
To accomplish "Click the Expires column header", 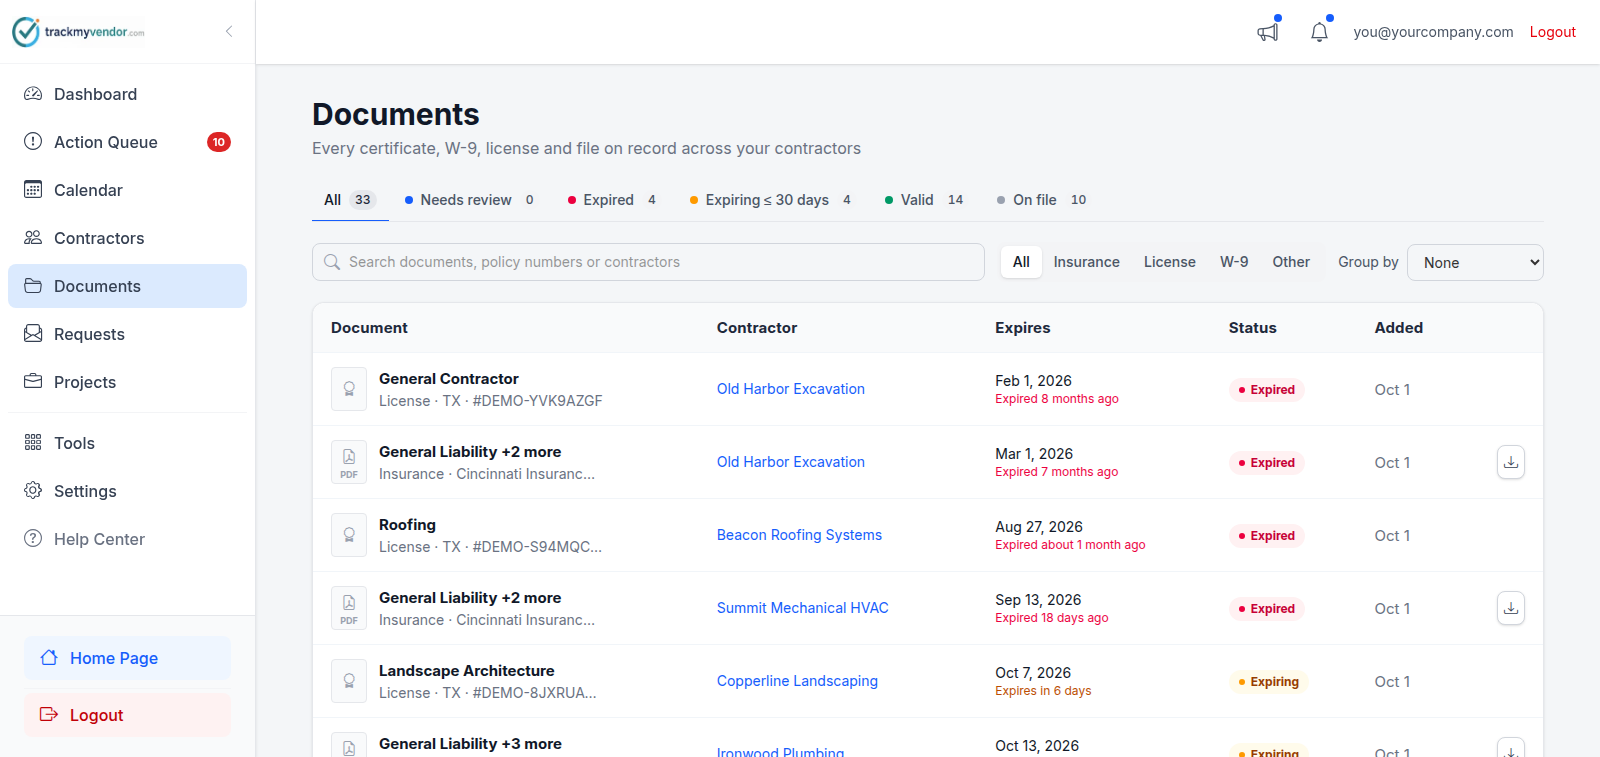I will (1022, 328).
